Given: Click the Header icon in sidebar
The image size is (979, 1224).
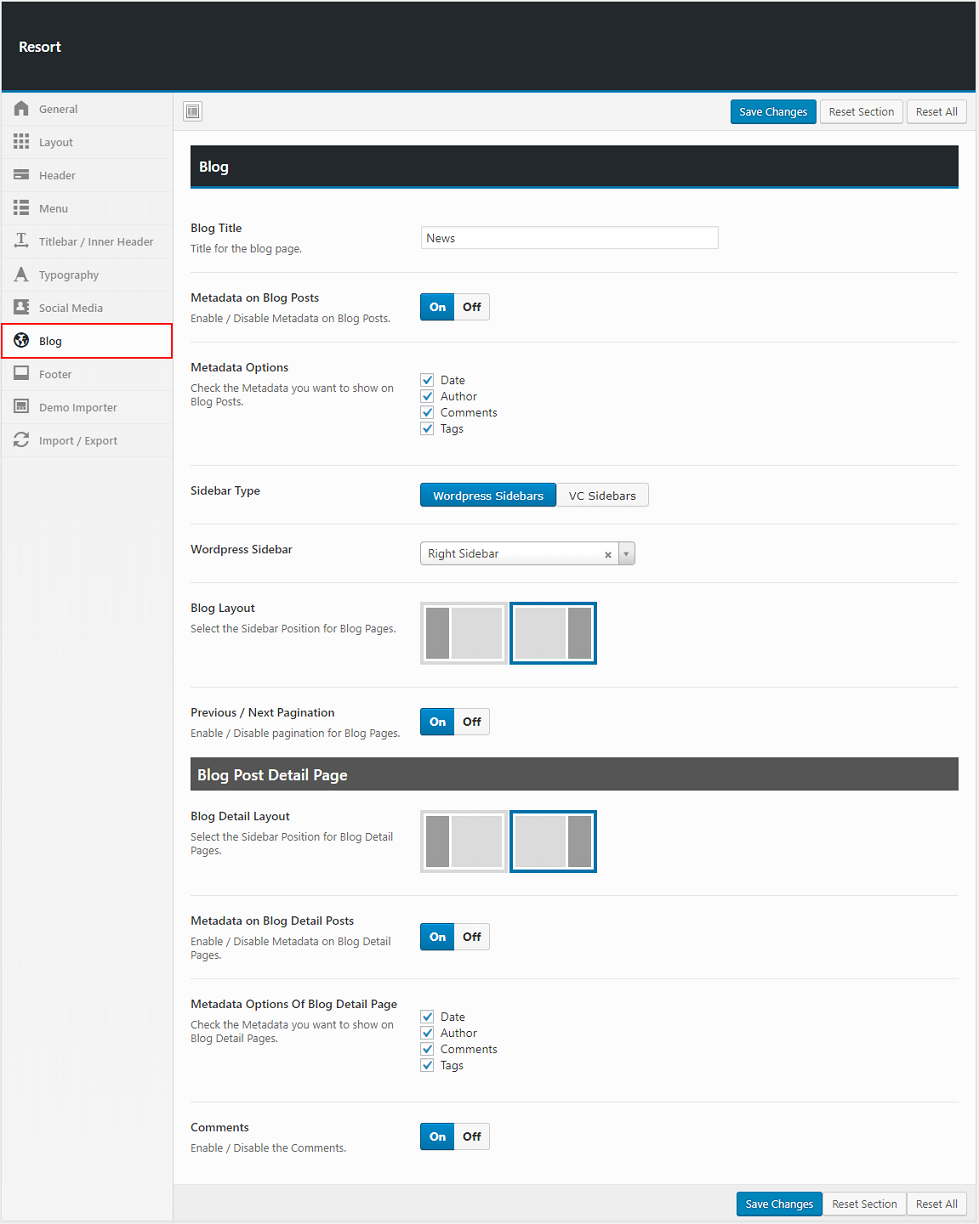Looking at the screenshot, I should (21, 175).
